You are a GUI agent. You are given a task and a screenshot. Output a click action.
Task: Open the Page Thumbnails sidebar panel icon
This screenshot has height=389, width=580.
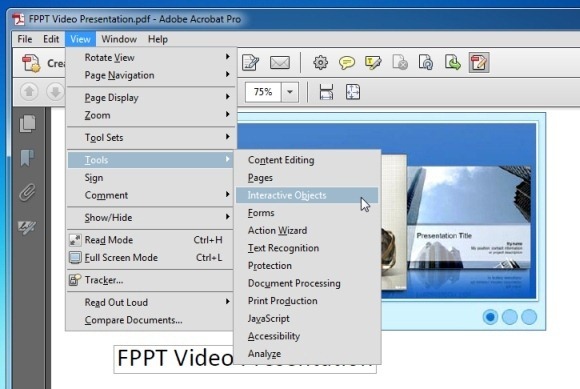(28, 124)
